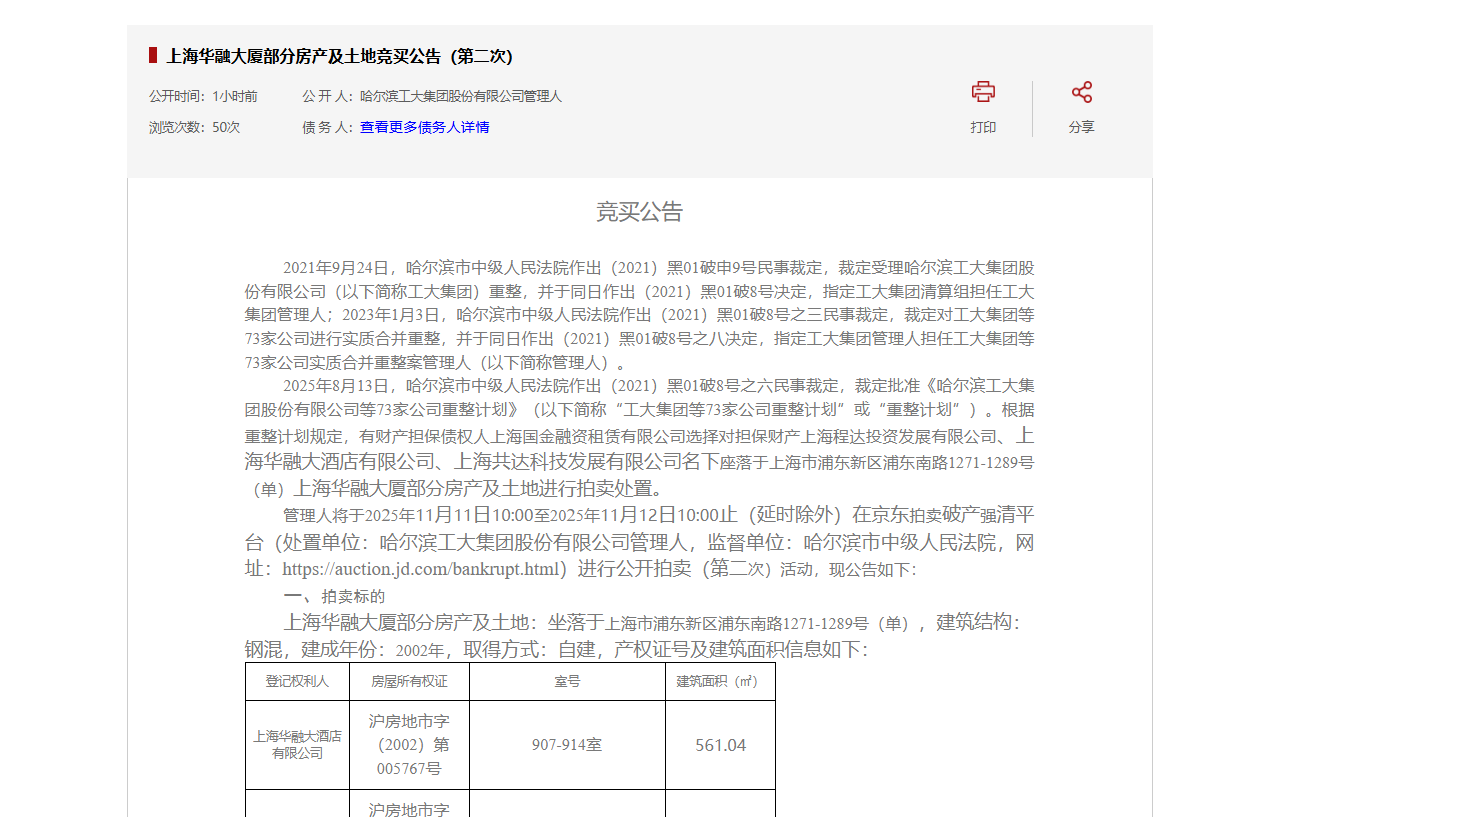This screenshot has height=817, width=1464.
Task: Click the 分享 label
Action: 1081,127
